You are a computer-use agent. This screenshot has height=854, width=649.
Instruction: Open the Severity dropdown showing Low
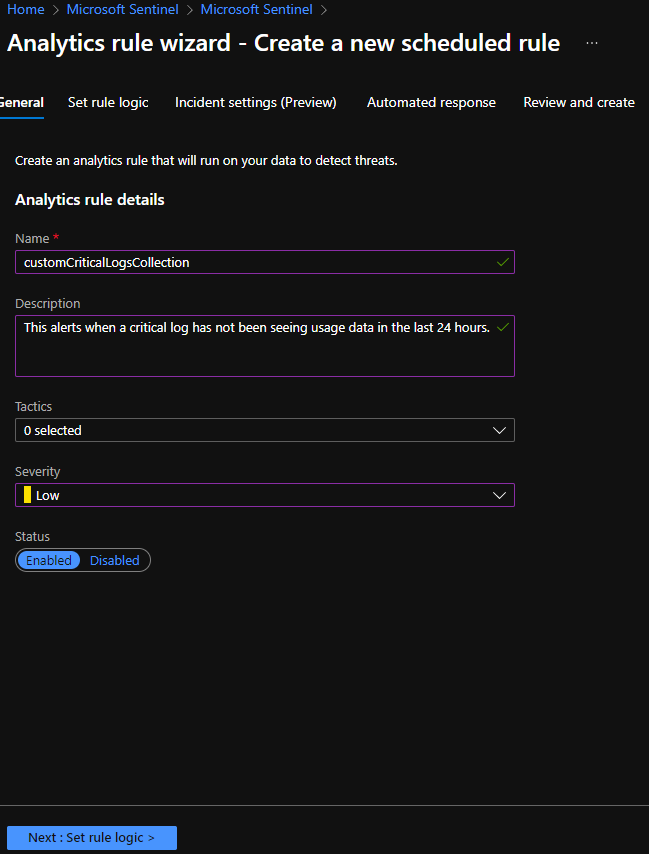[x=265, y=495]
